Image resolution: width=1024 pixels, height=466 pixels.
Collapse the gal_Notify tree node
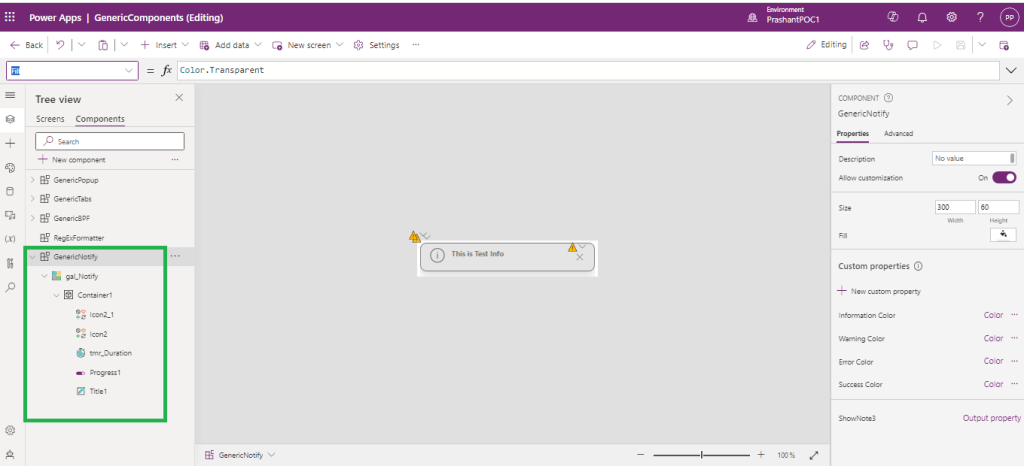pyautogui.click(x=44, y=276)
